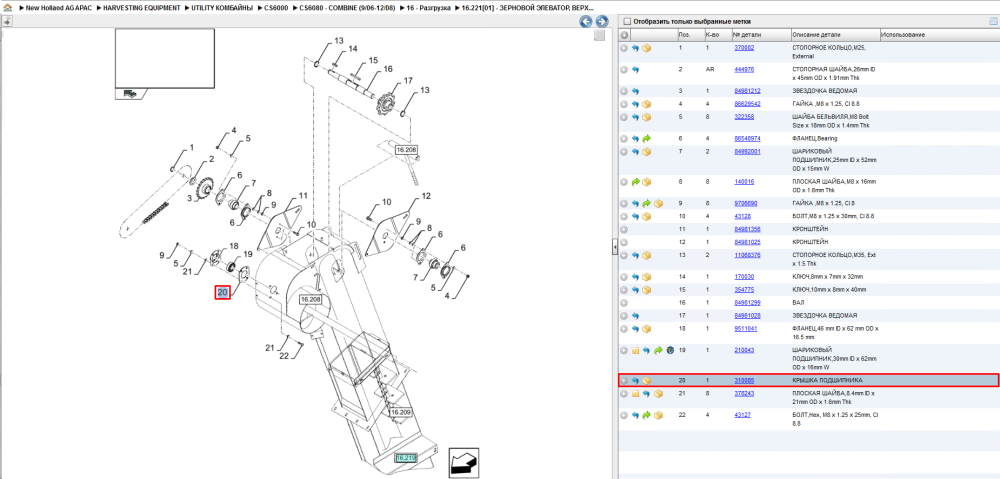The width and height of the screenshot is (1000, 479).
Task: Click callout number 17 in the diagram
Action: coord(408,80)
